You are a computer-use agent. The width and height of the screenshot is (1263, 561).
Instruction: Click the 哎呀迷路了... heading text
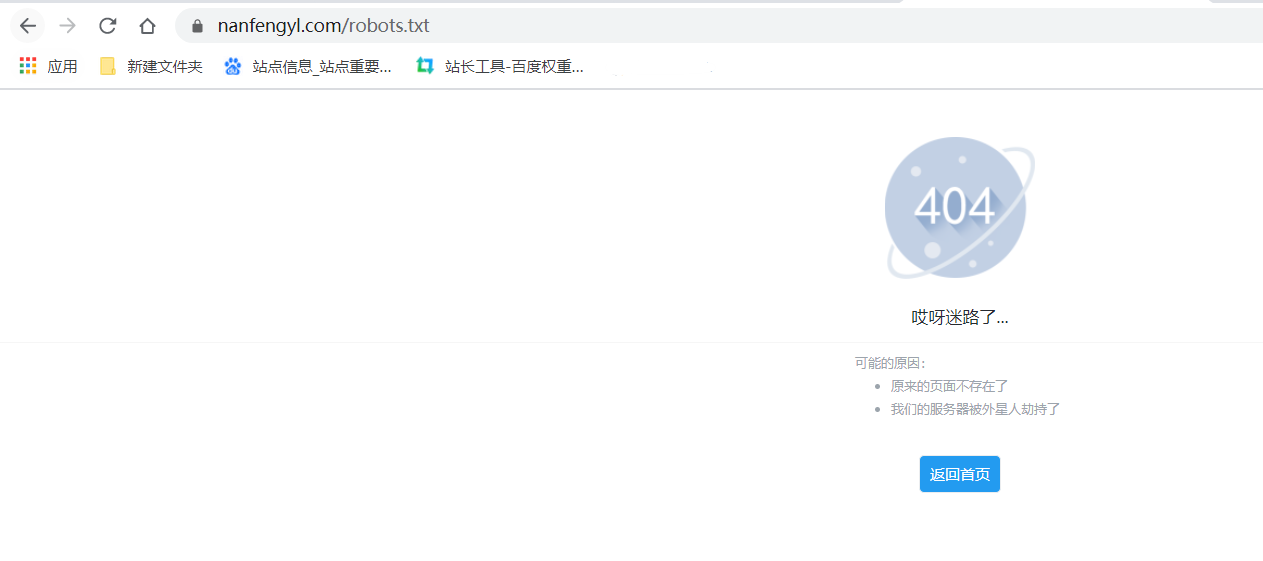(959, 317)
